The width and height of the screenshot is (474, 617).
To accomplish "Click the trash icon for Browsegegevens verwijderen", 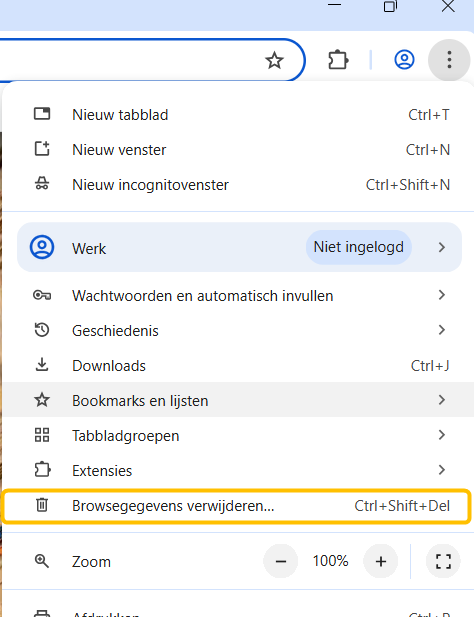I will coord(42,505).
